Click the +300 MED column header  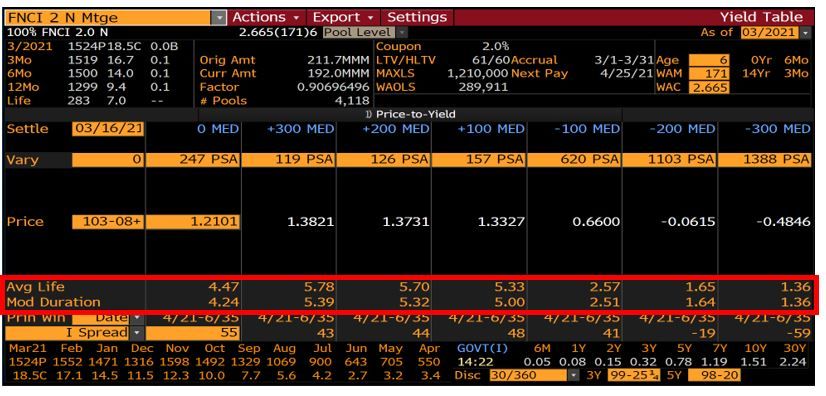(x=301, y=130)
